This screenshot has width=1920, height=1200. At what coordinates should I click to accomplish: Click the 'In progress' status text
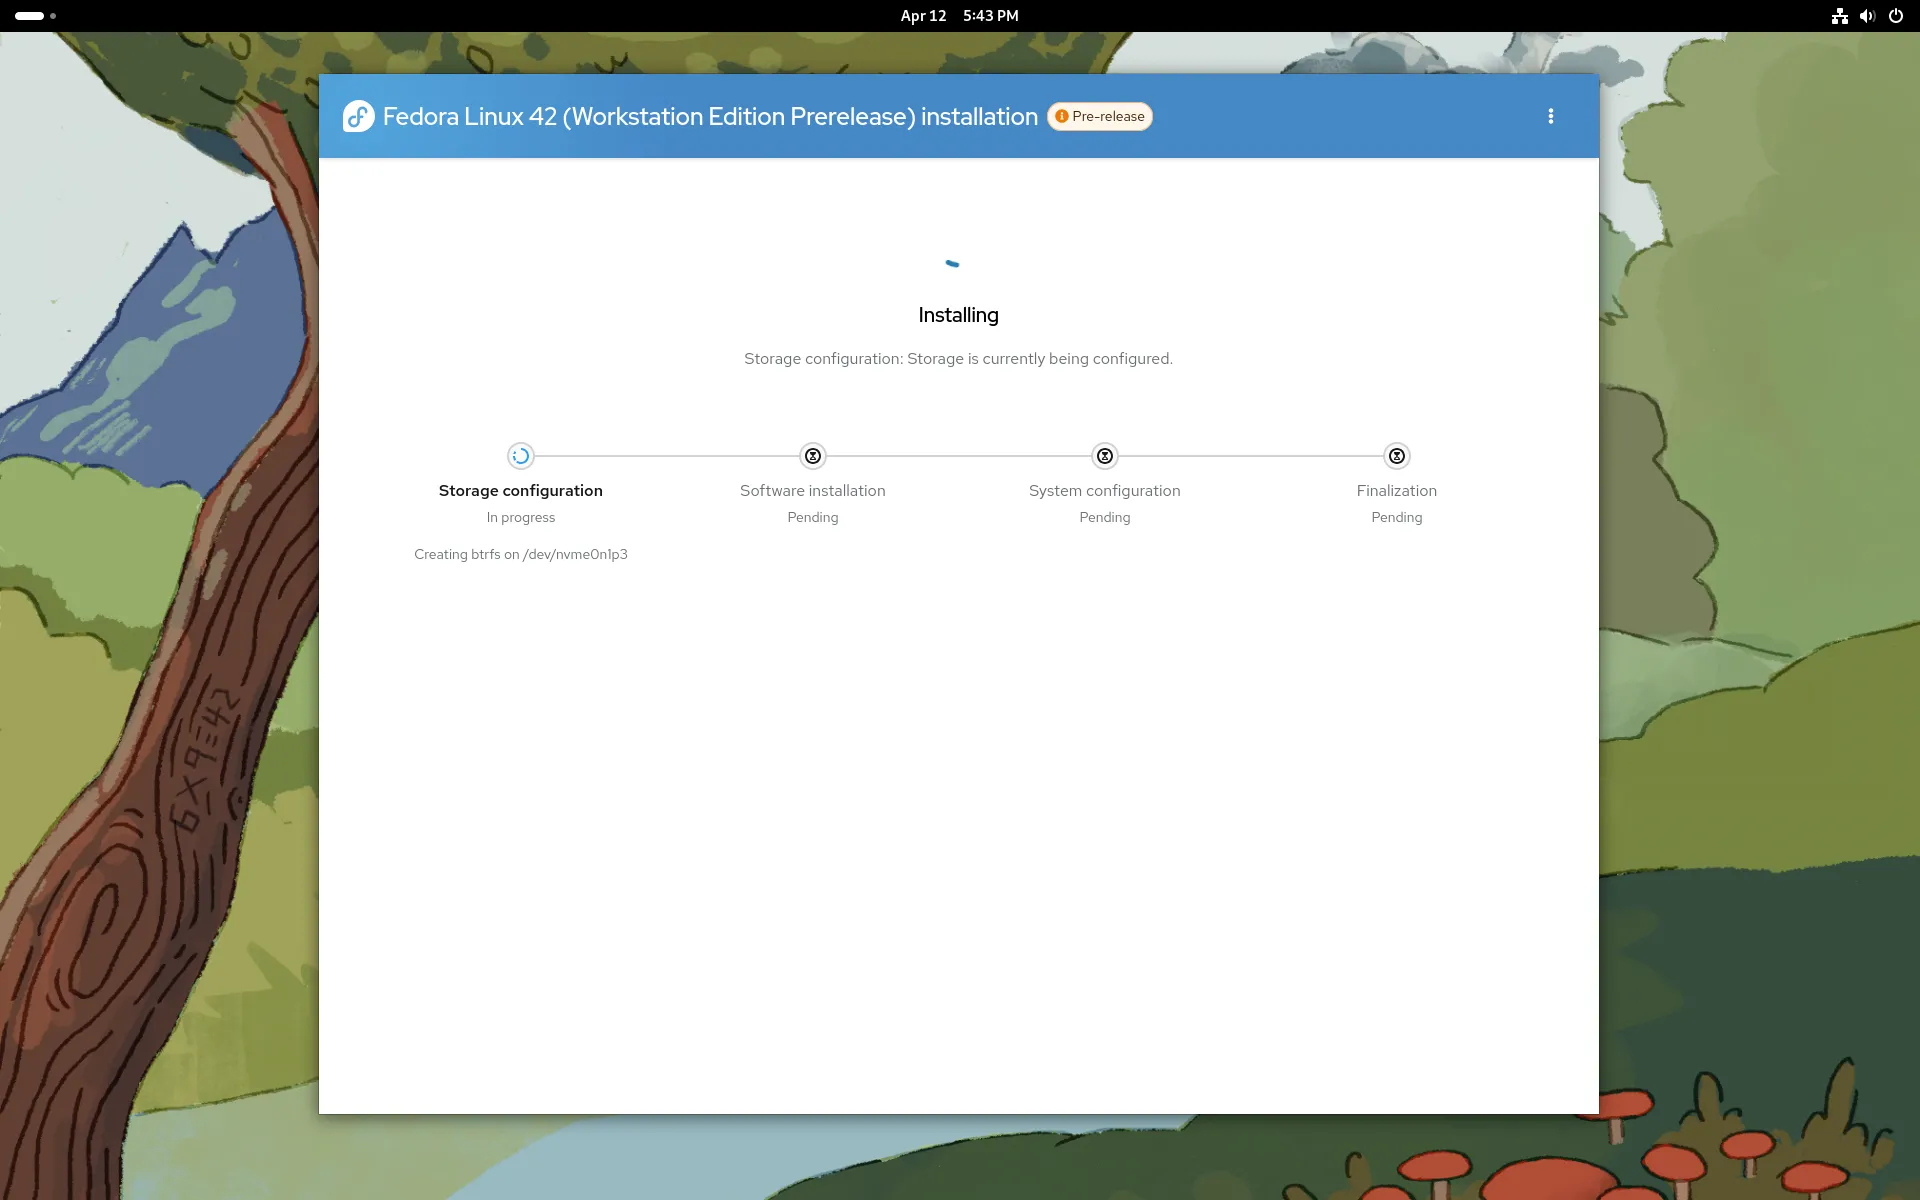point(521,517)
